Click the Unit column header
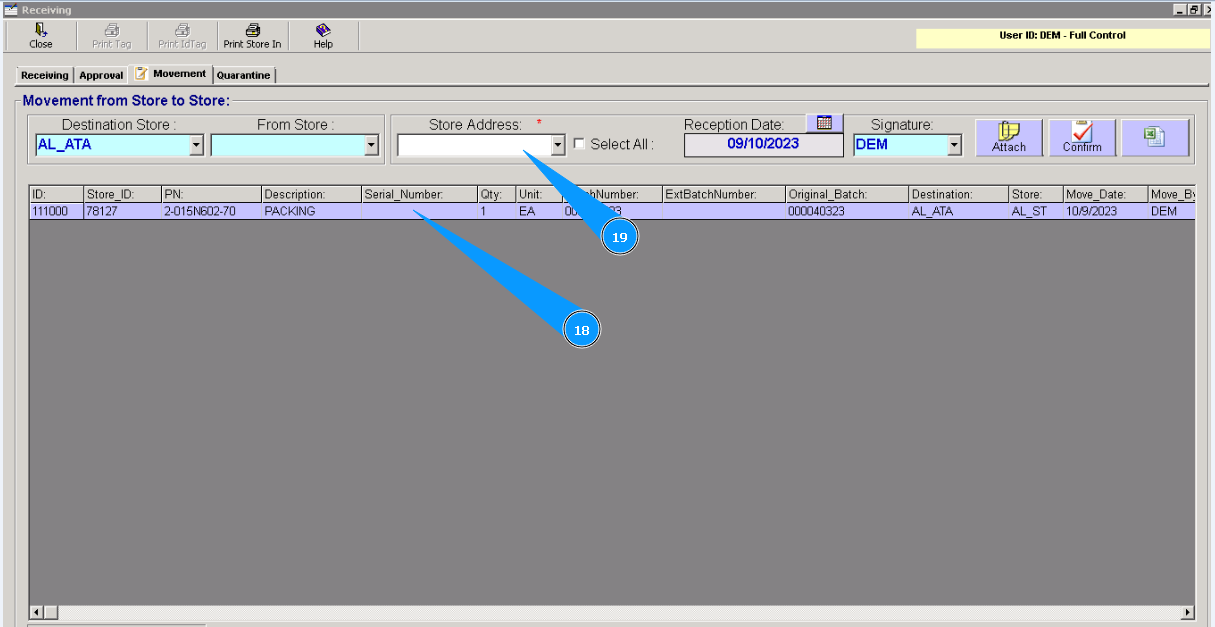The width and height of the screenshot is (1215, 627). click(538, 194)
